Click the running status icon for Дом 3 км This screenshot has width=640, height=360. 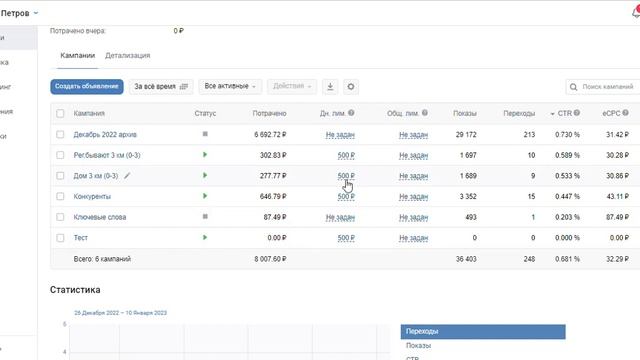(x=205, y=176)
